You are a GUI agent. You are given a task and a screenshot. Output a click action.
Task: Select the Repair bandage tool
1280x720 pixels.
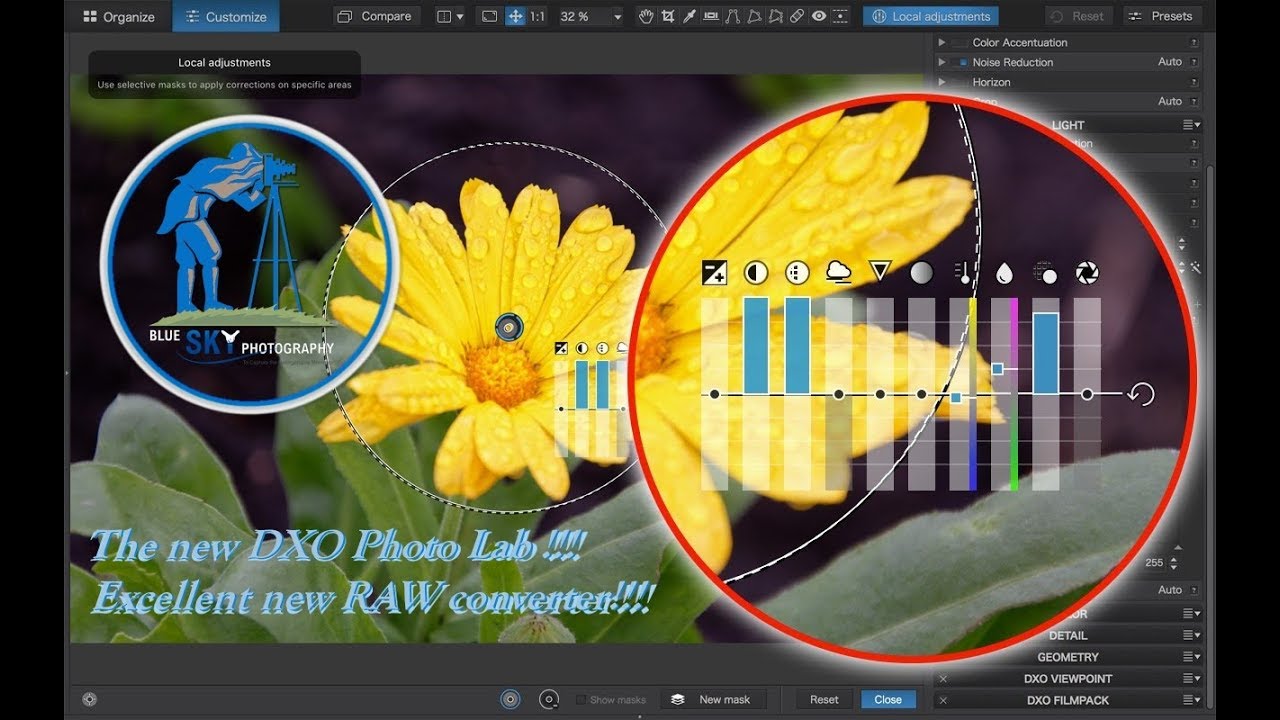tap(797, 16)
